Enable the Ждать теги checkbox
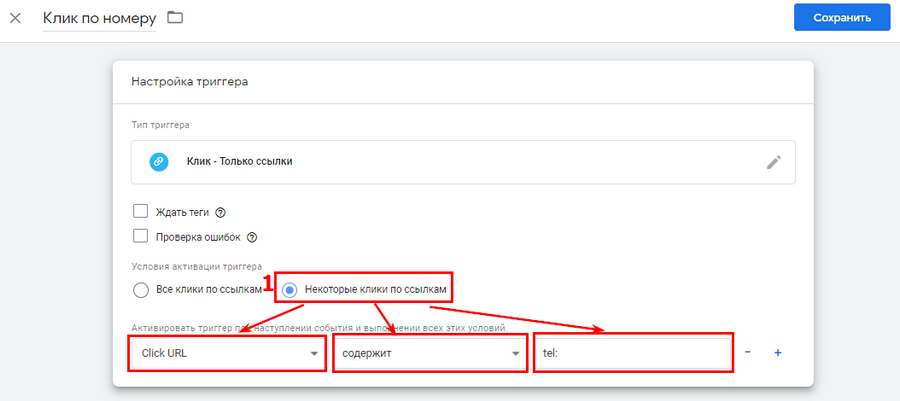This screenshot has height=401, width=900. coord(141,212)
